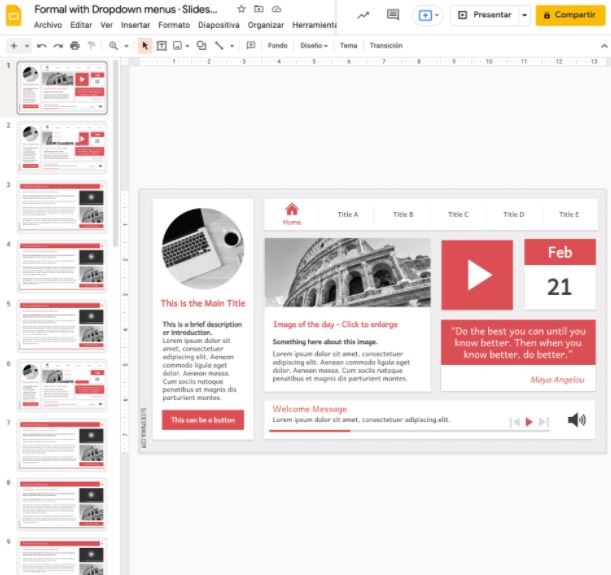Screen dimensions: 611x575
Task: Click the Compartir share button
Action: (x=570, y=15)
